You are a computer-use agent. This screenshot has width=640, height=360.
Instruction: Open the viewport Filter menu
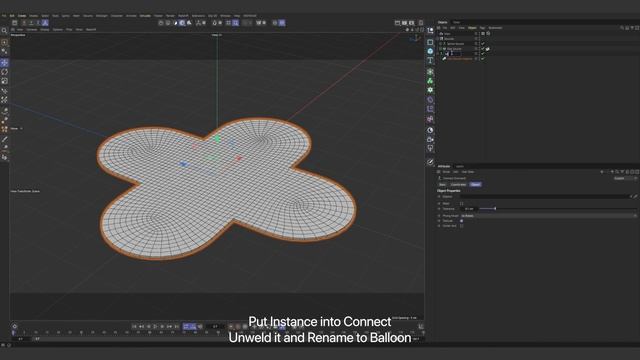pyautogui.click(x=69, y=29)
